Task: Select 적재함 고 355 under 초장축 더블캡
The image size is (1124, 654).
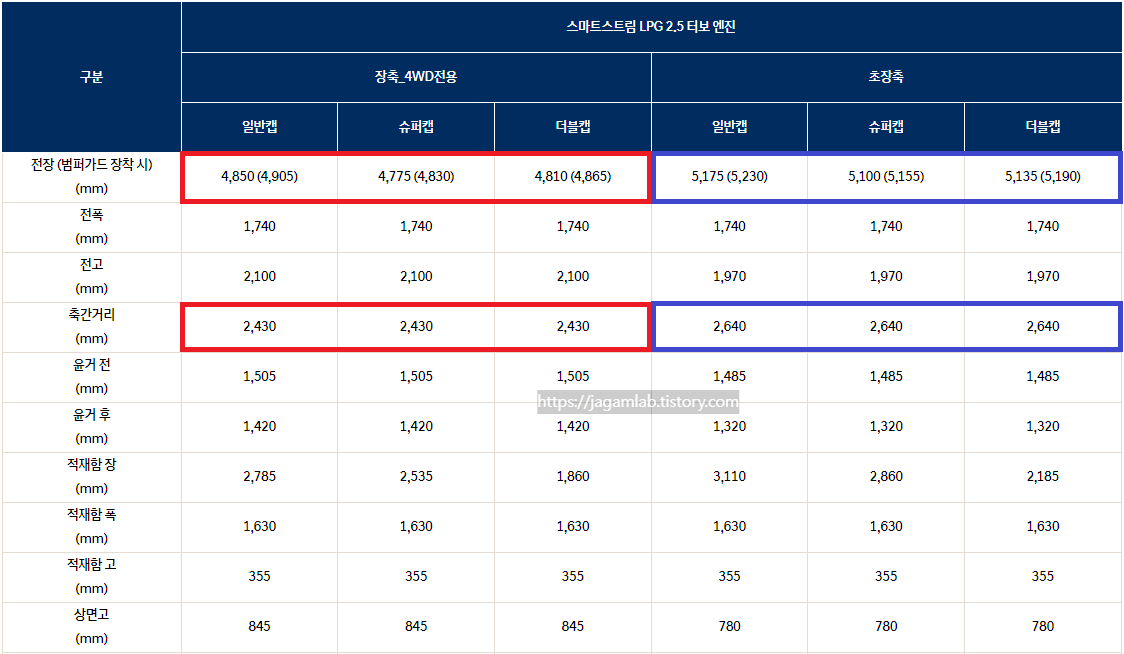Action: [x=1043, y=577]
